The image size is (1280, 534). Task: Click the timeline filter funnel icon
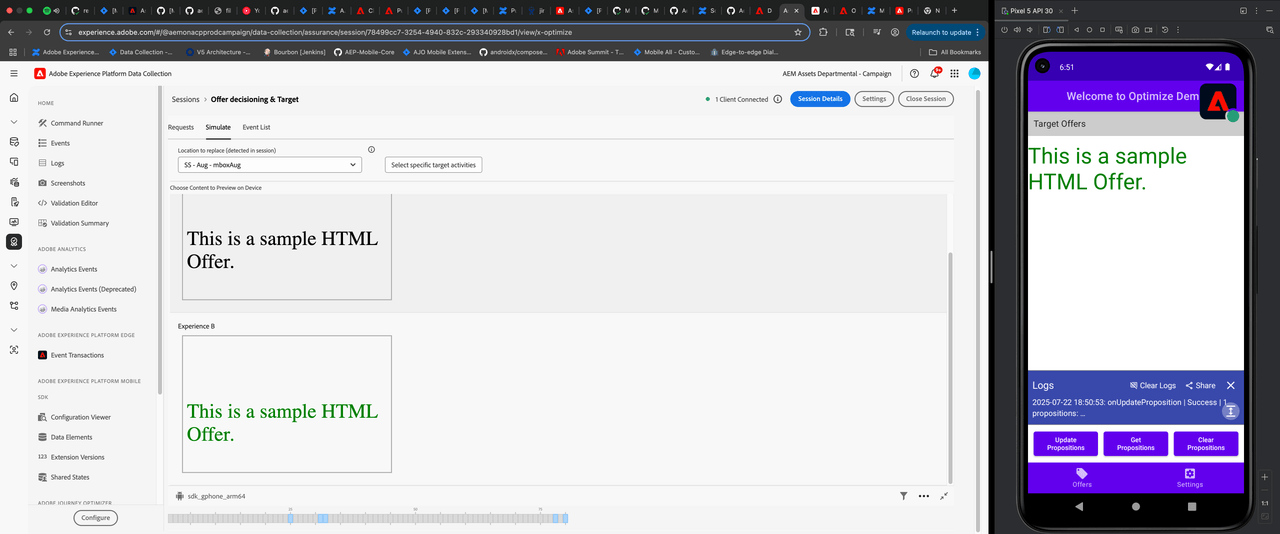click(x=903, y=495)
